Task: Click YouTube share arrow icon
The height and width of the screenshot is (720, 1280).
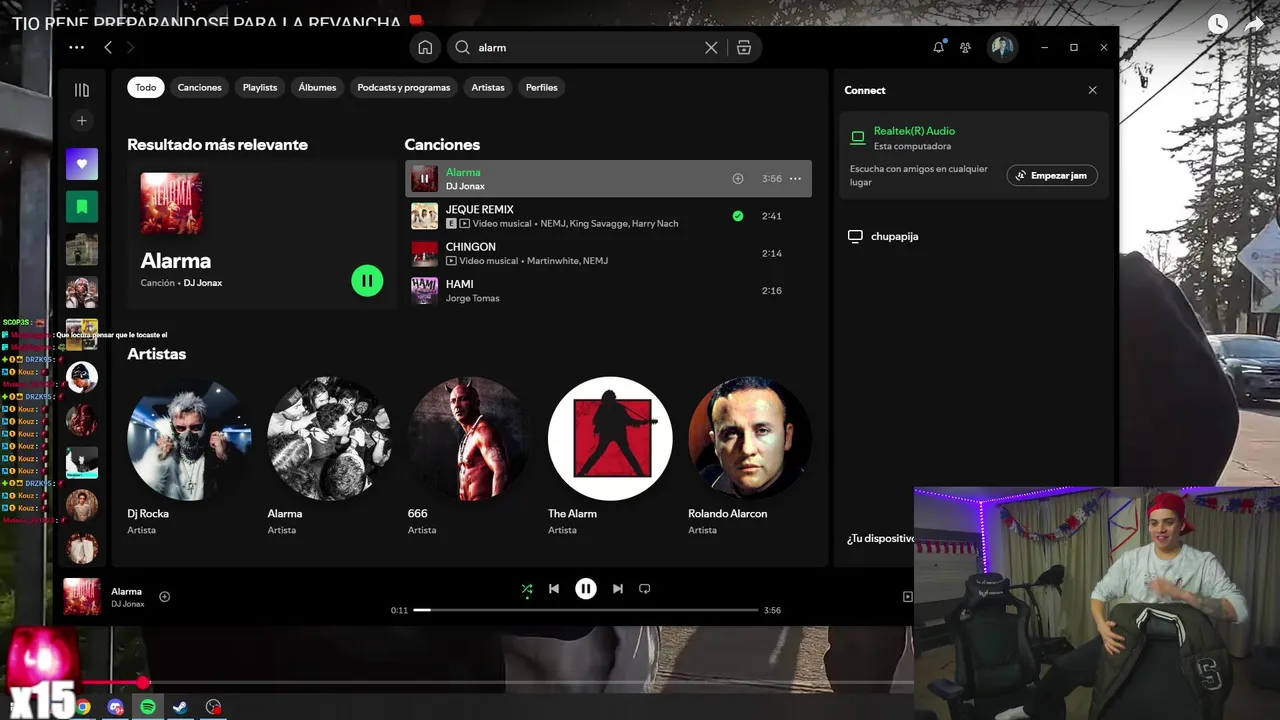Action: [x=1256, y=24]
